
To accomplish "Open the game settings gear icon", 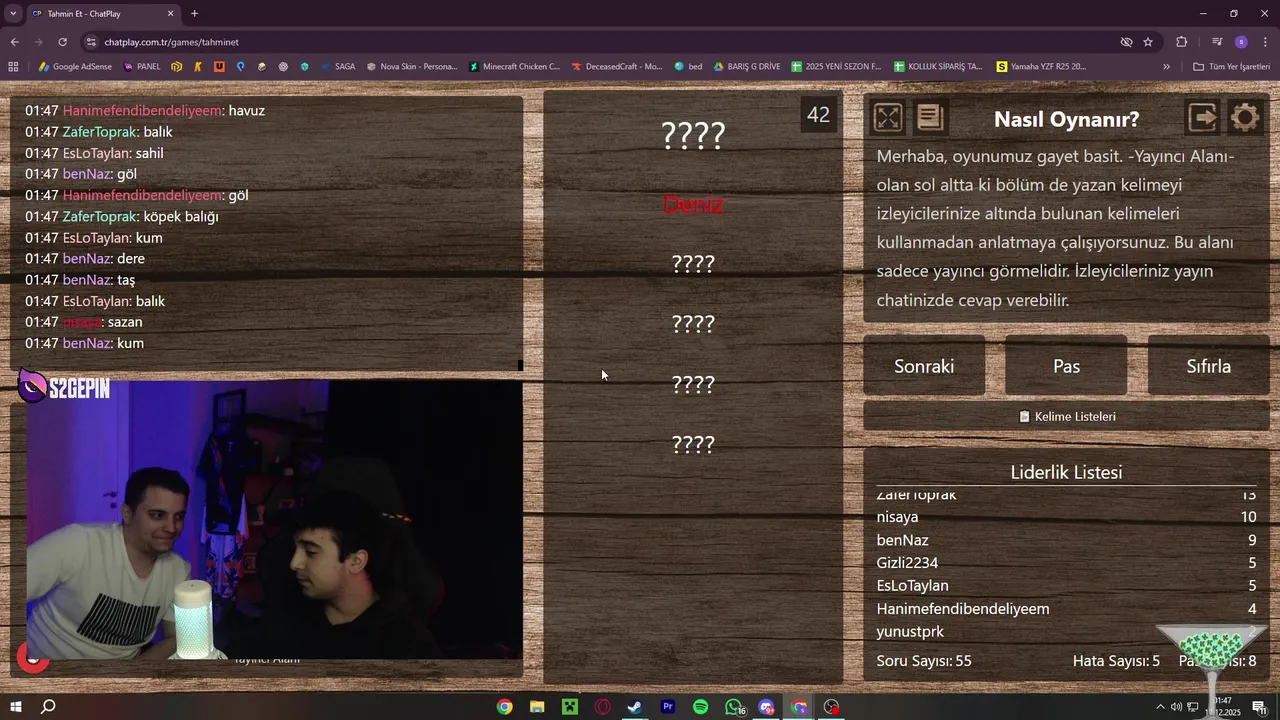I will point(1245,118).
